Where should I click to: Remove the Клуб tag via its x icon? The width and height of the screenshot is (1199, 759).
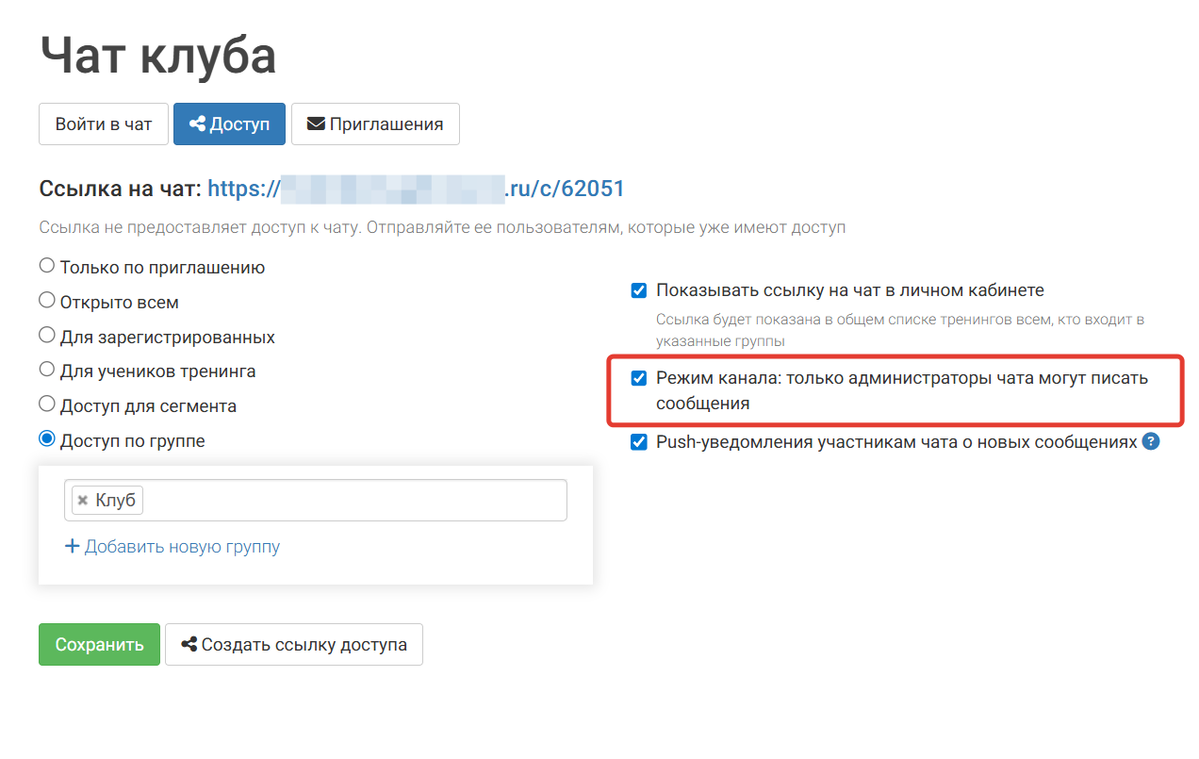coord(84,499)
